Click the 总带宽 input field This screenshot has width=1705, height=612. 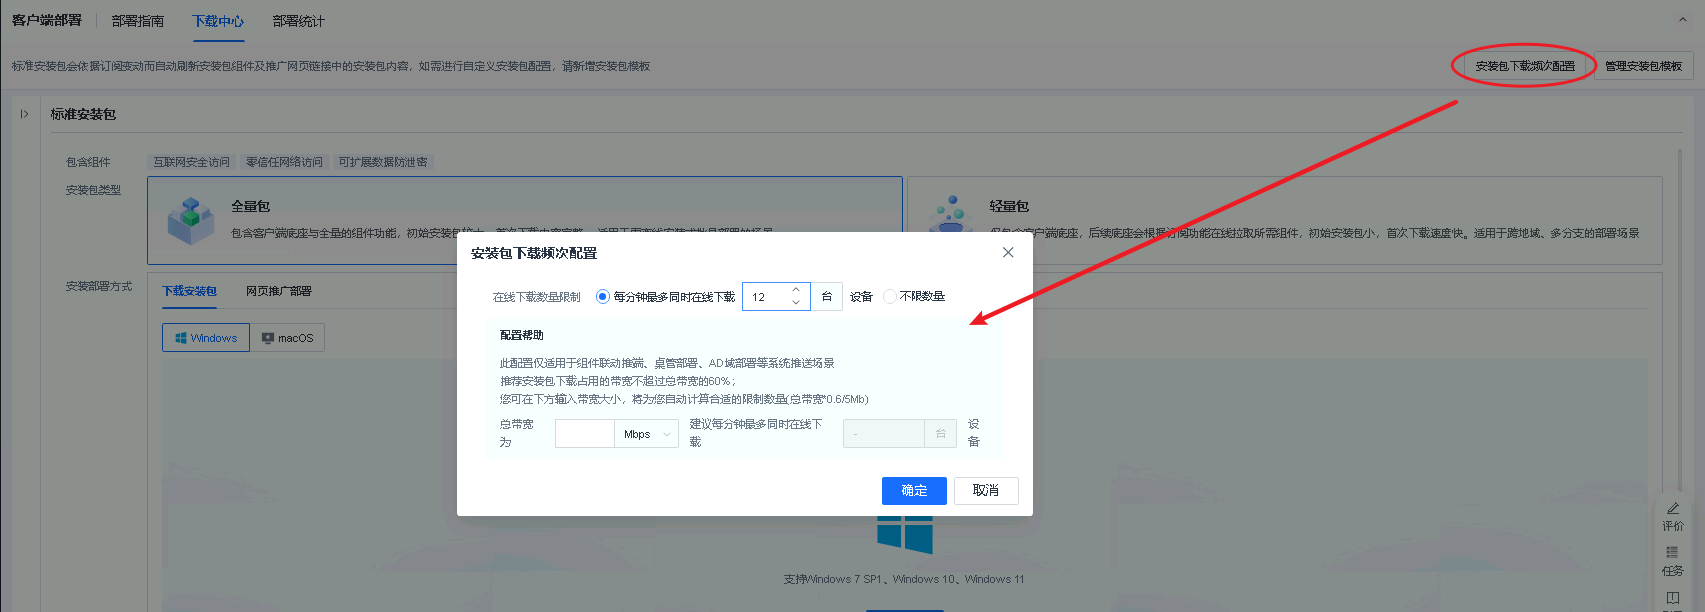pos(584,434)
